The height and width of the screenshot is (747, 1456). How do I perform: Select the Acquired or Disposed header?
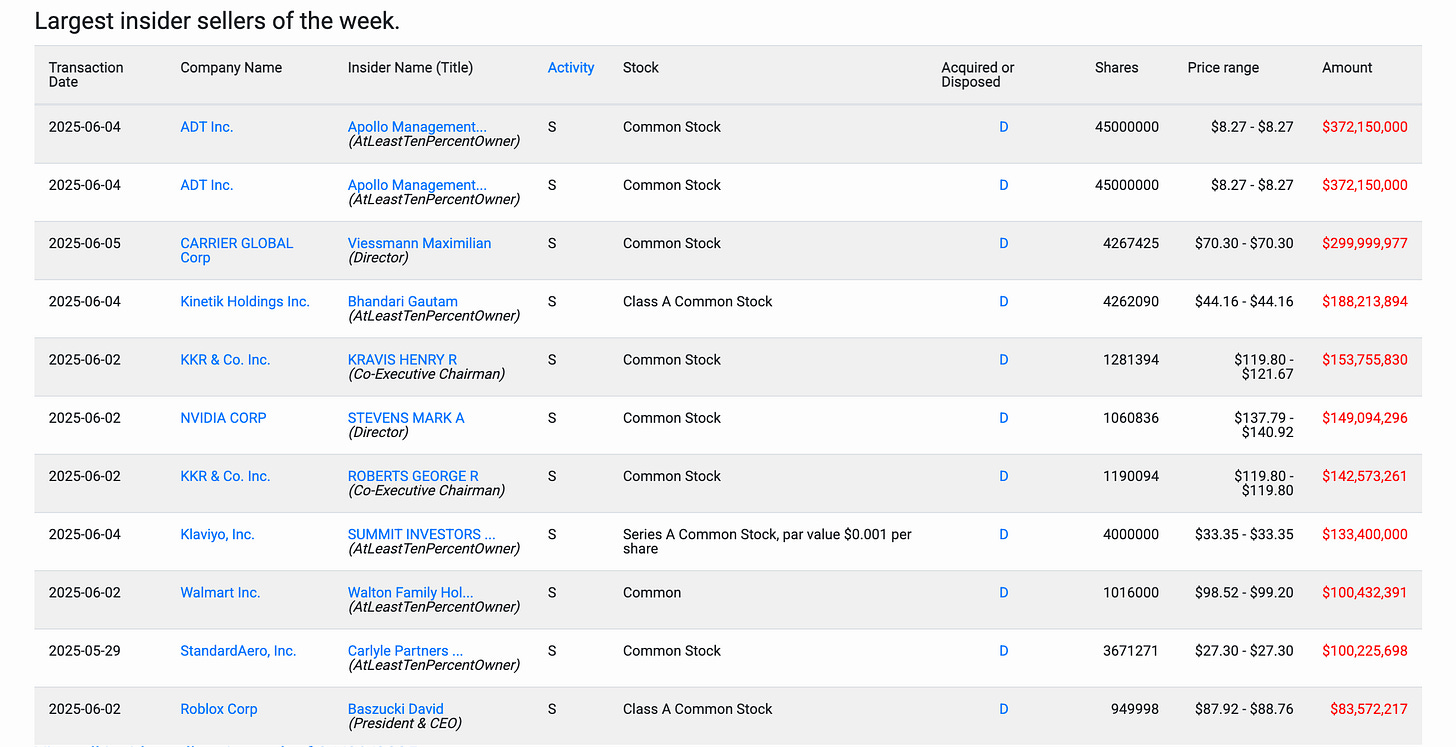coord(977,74)
